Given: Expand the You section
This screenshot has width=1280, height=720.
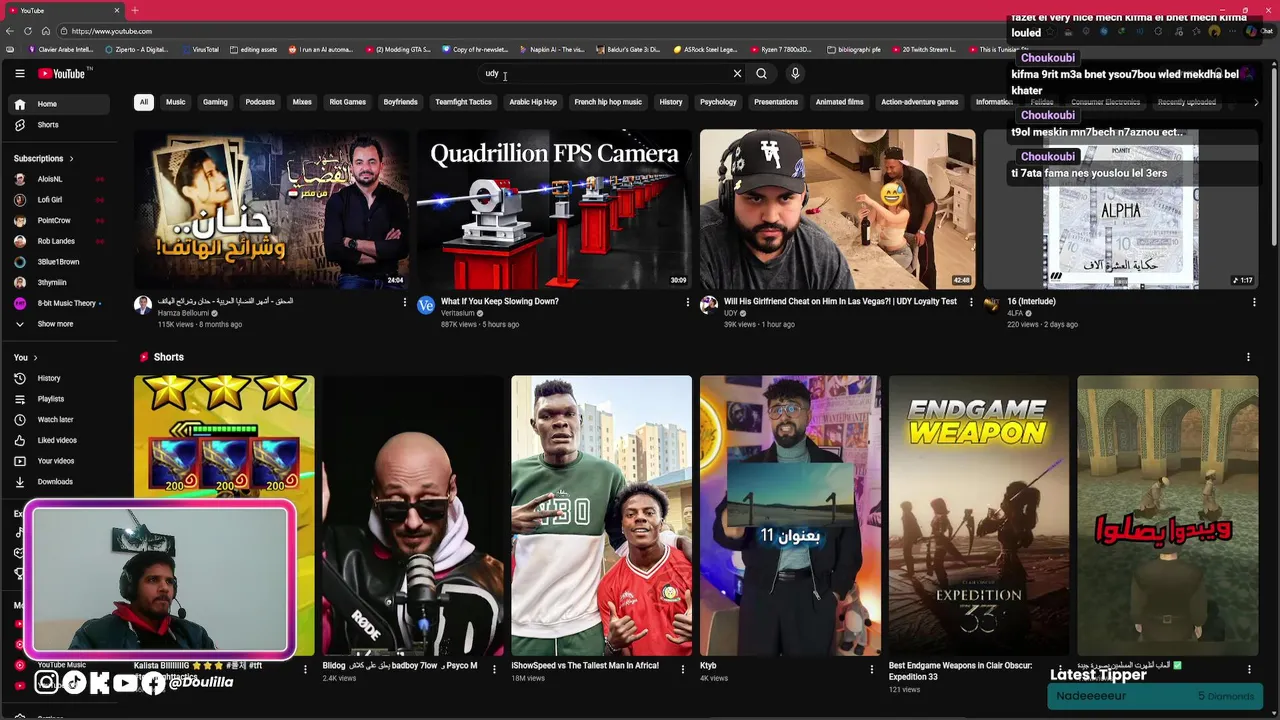Looking at the screenshot, I should click(25, 357).
